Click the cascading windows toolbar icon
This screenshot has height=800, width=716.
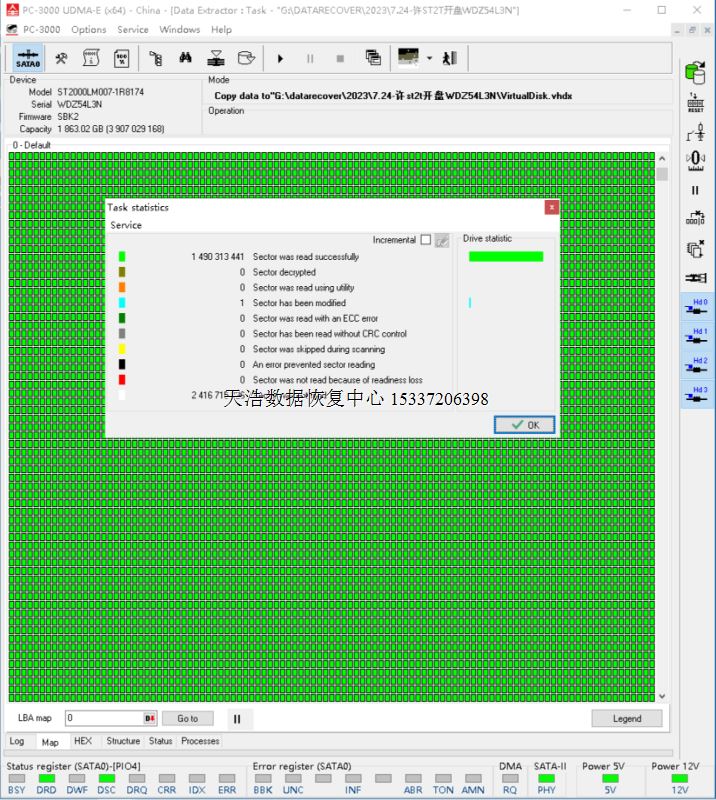pos(373,58)
